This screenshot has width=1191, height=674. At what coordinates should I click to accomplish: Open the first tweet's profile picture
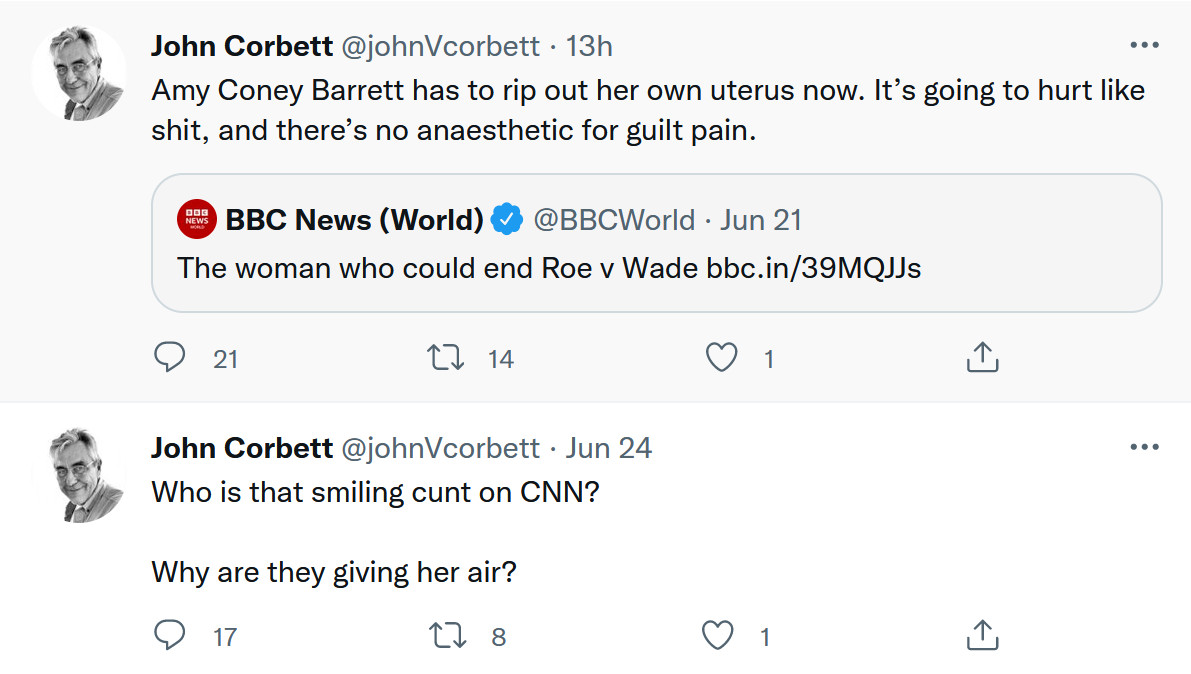tap(79, 75)
